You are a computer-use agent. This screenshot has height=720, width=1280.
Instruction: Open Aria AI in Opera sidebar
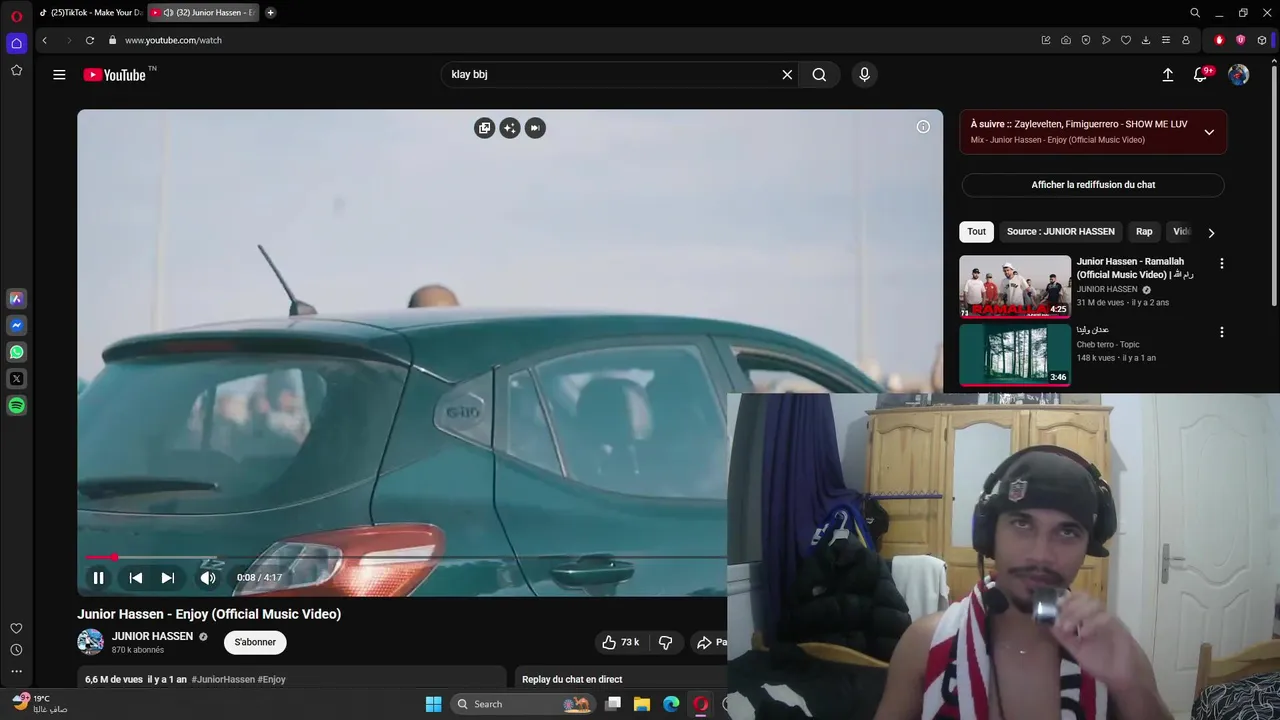click(x=16, y=298)
